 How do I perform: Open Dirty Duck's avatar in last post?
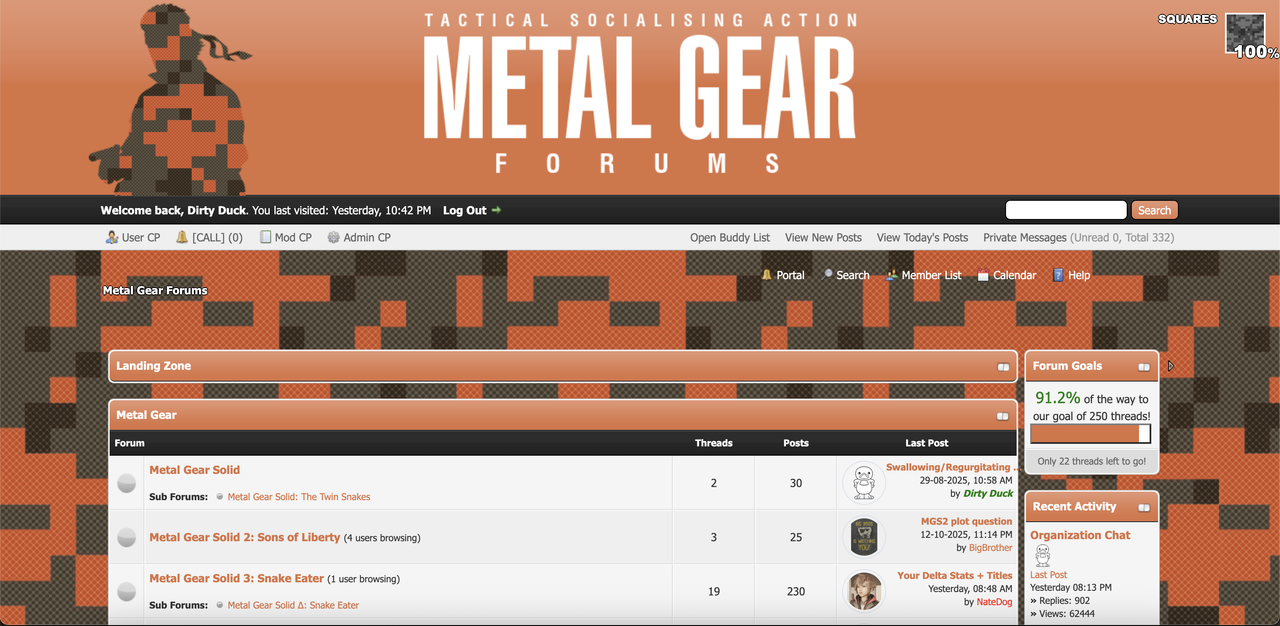(x=864, y=482)
